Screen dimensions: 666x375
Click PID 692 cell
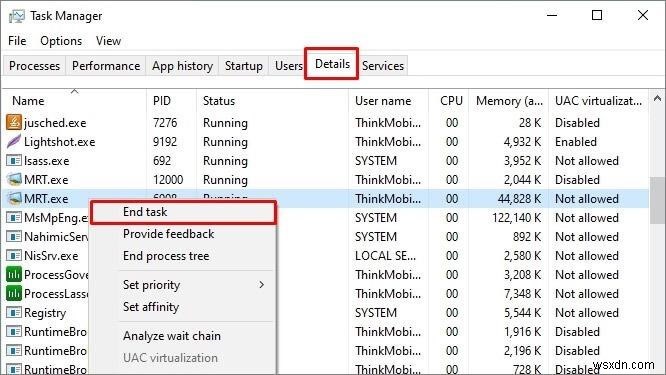(x=162, y=161)
